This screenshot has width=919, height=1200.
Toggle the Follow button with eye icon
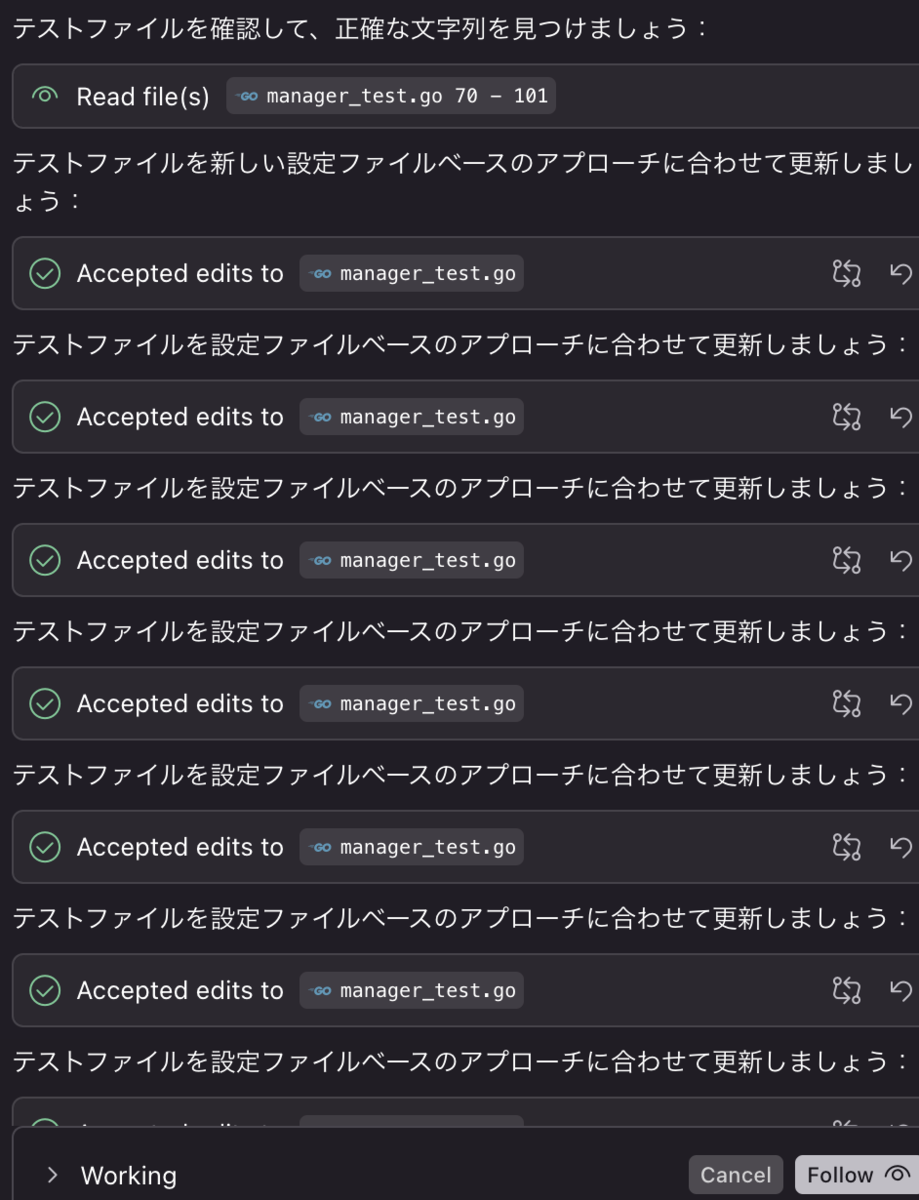pos(856,1175)
